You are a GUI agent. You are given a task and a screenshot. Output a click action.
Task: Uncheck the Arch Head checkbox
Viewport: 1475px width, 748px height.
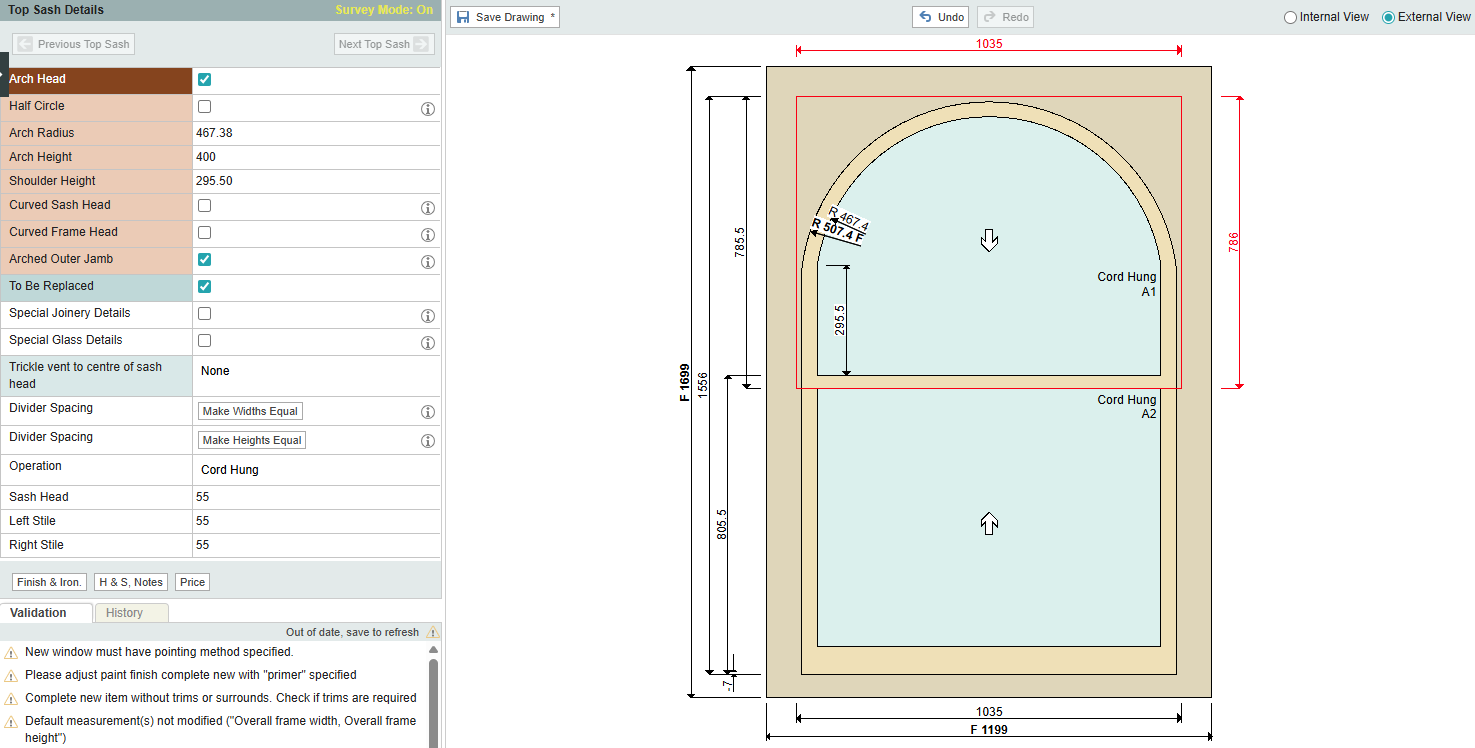click(205, 80)
